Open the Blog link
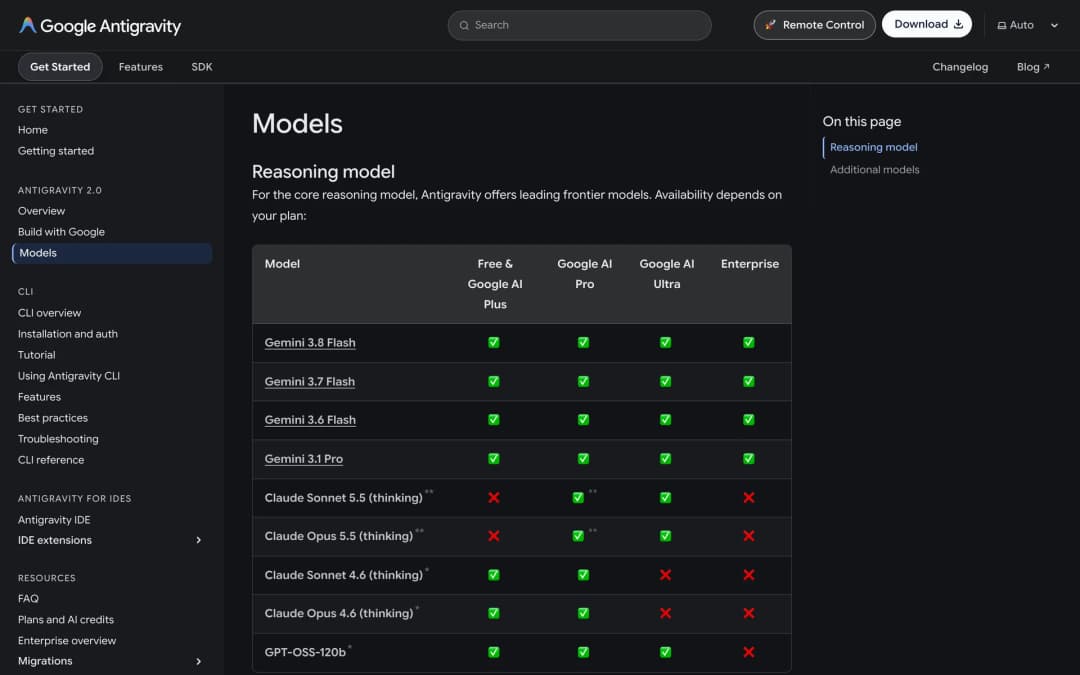Viewport: 1080px width, 675px height. coord(1032,67)
